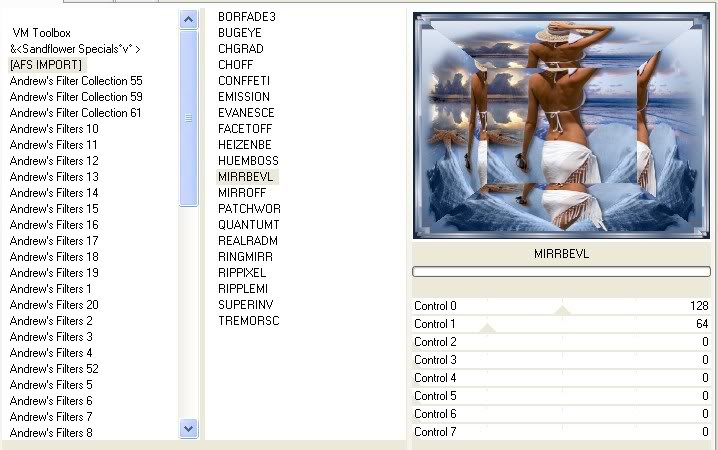Pick the BORFADE3 filter

coord(246,17)
